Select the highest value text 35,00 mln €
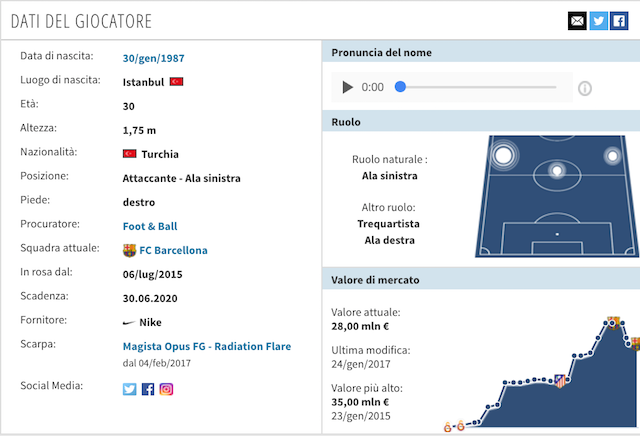This screenshot has width=640, height=436. point(360,402)
